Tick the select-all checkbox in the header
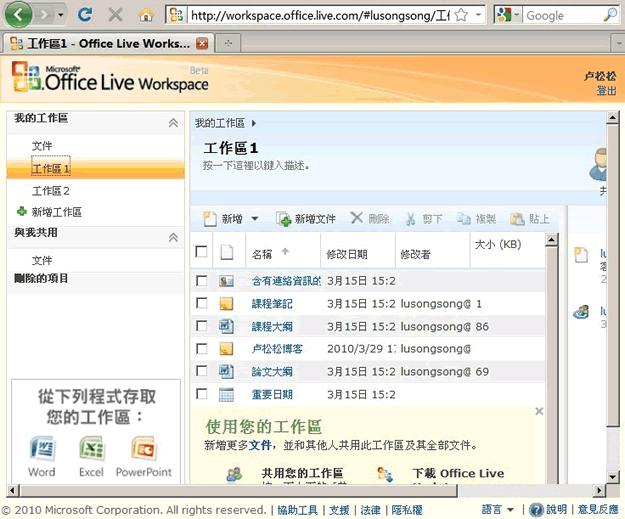The height and width of the screenshot is (519, 625). 202,252
